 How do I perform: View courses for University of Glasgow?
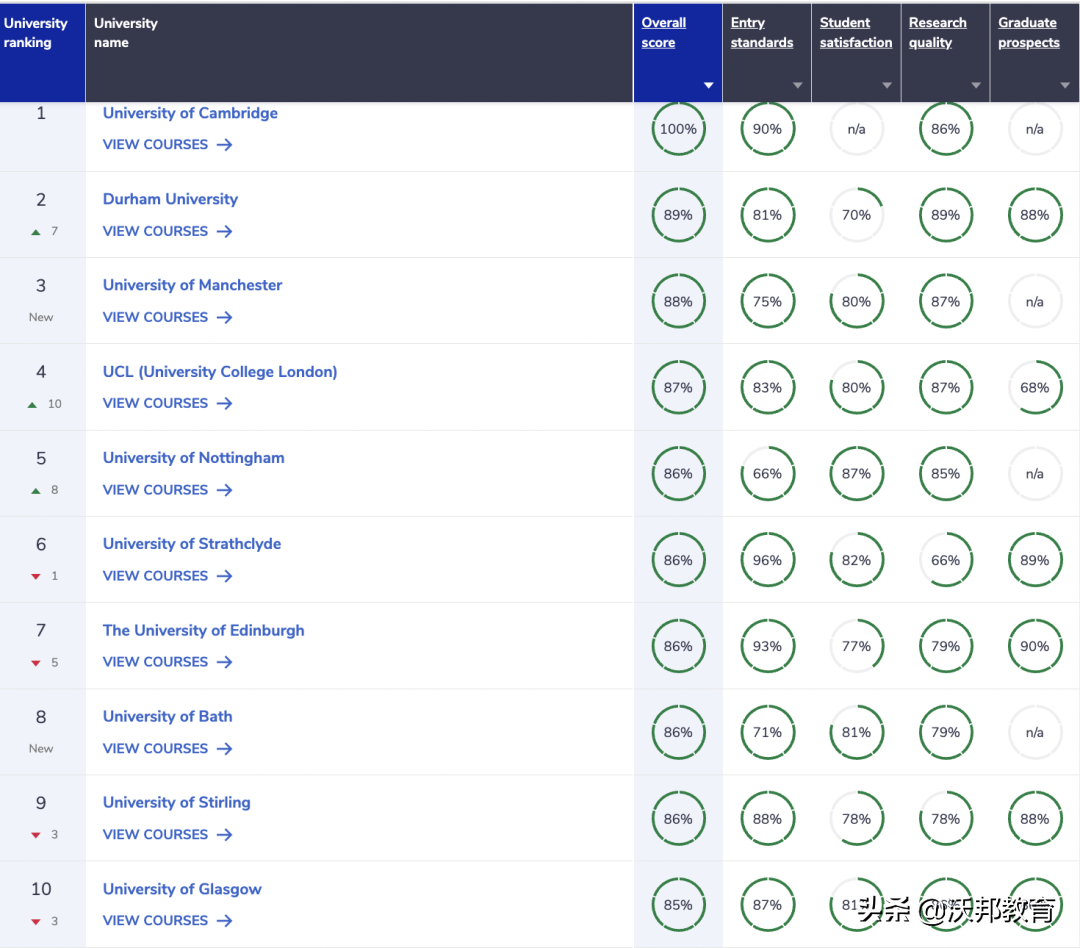167,921
